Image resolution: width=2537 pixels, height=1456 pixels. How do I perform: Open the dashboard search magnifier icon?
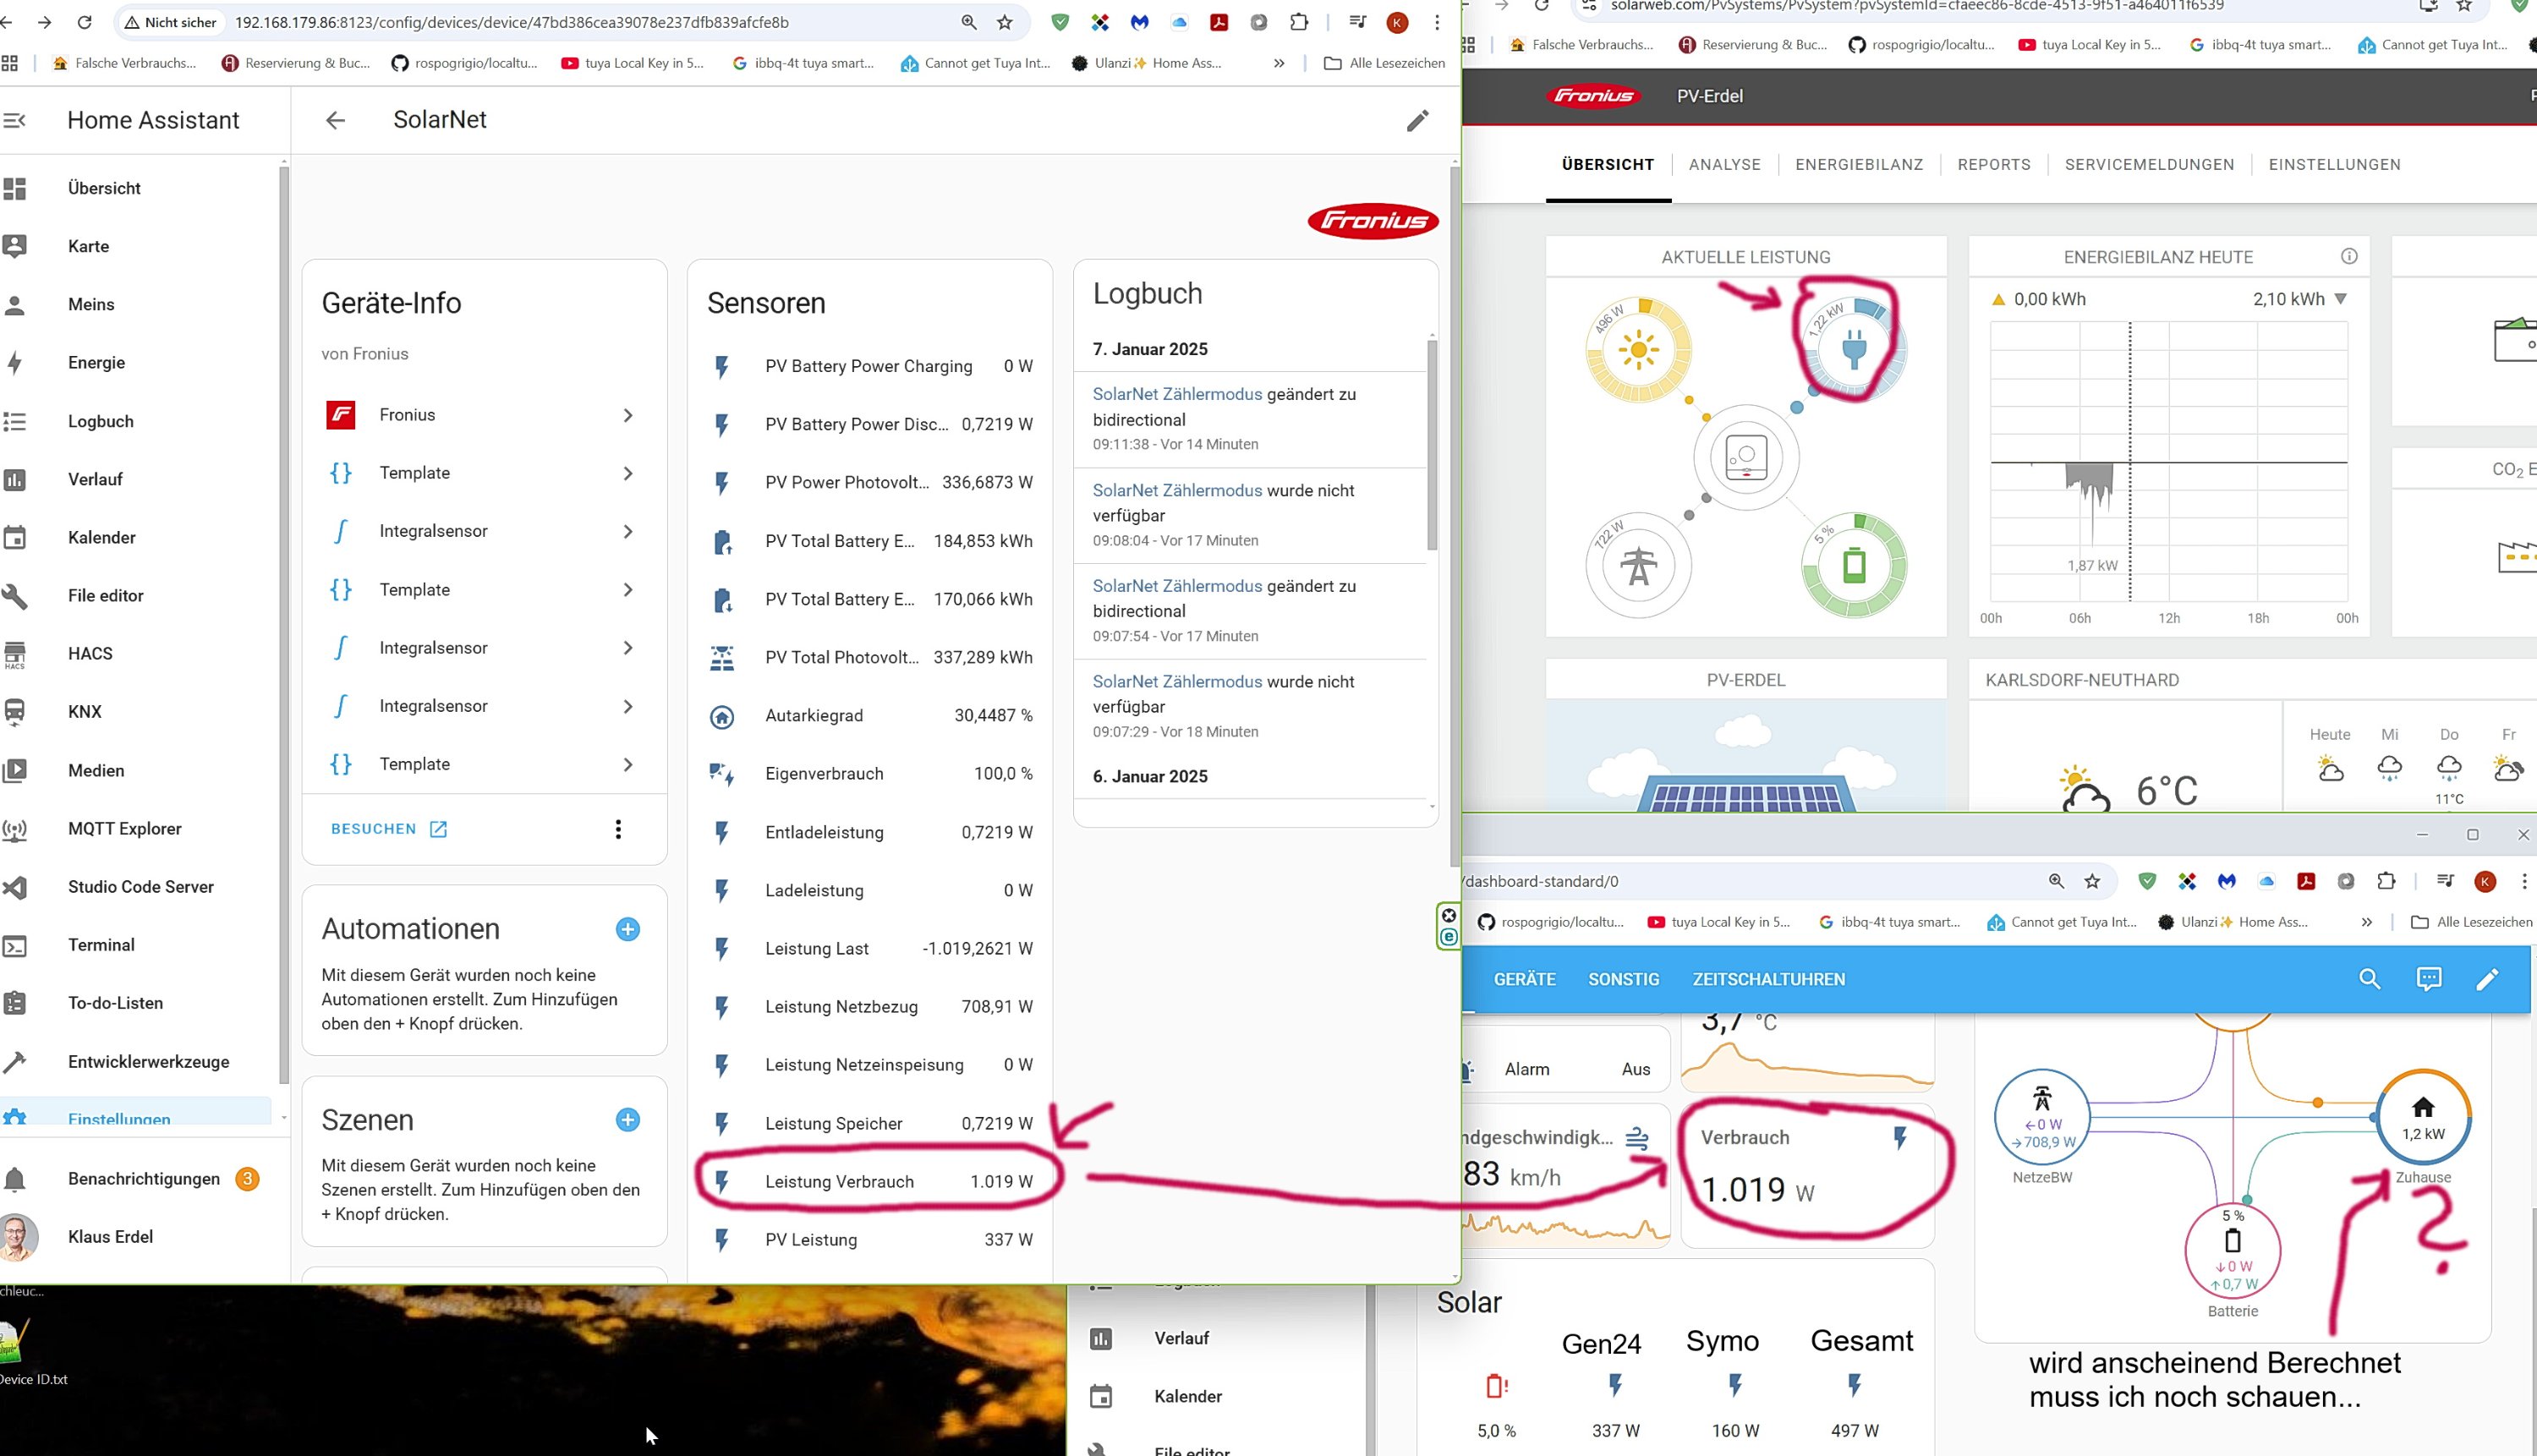tap(2369, 979)
